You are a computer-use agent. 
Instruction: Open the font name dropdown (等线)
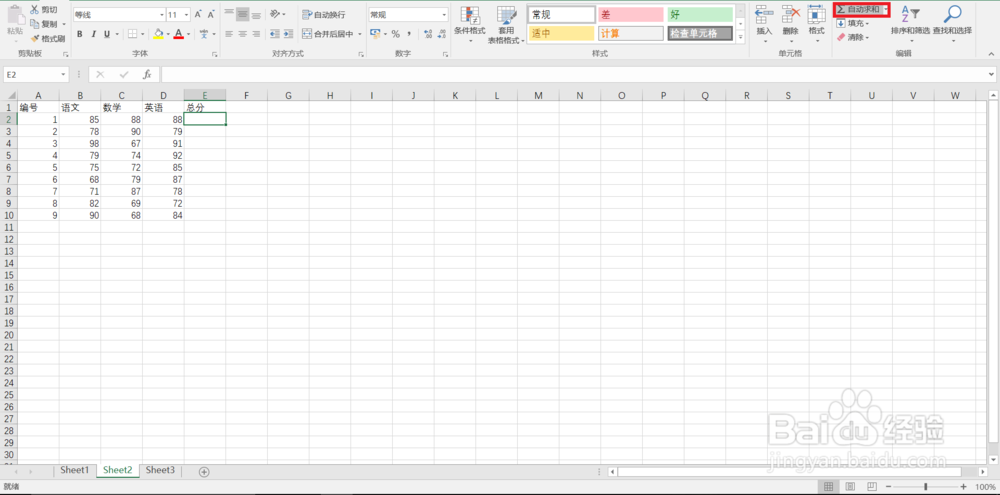(x=161, y=15)
